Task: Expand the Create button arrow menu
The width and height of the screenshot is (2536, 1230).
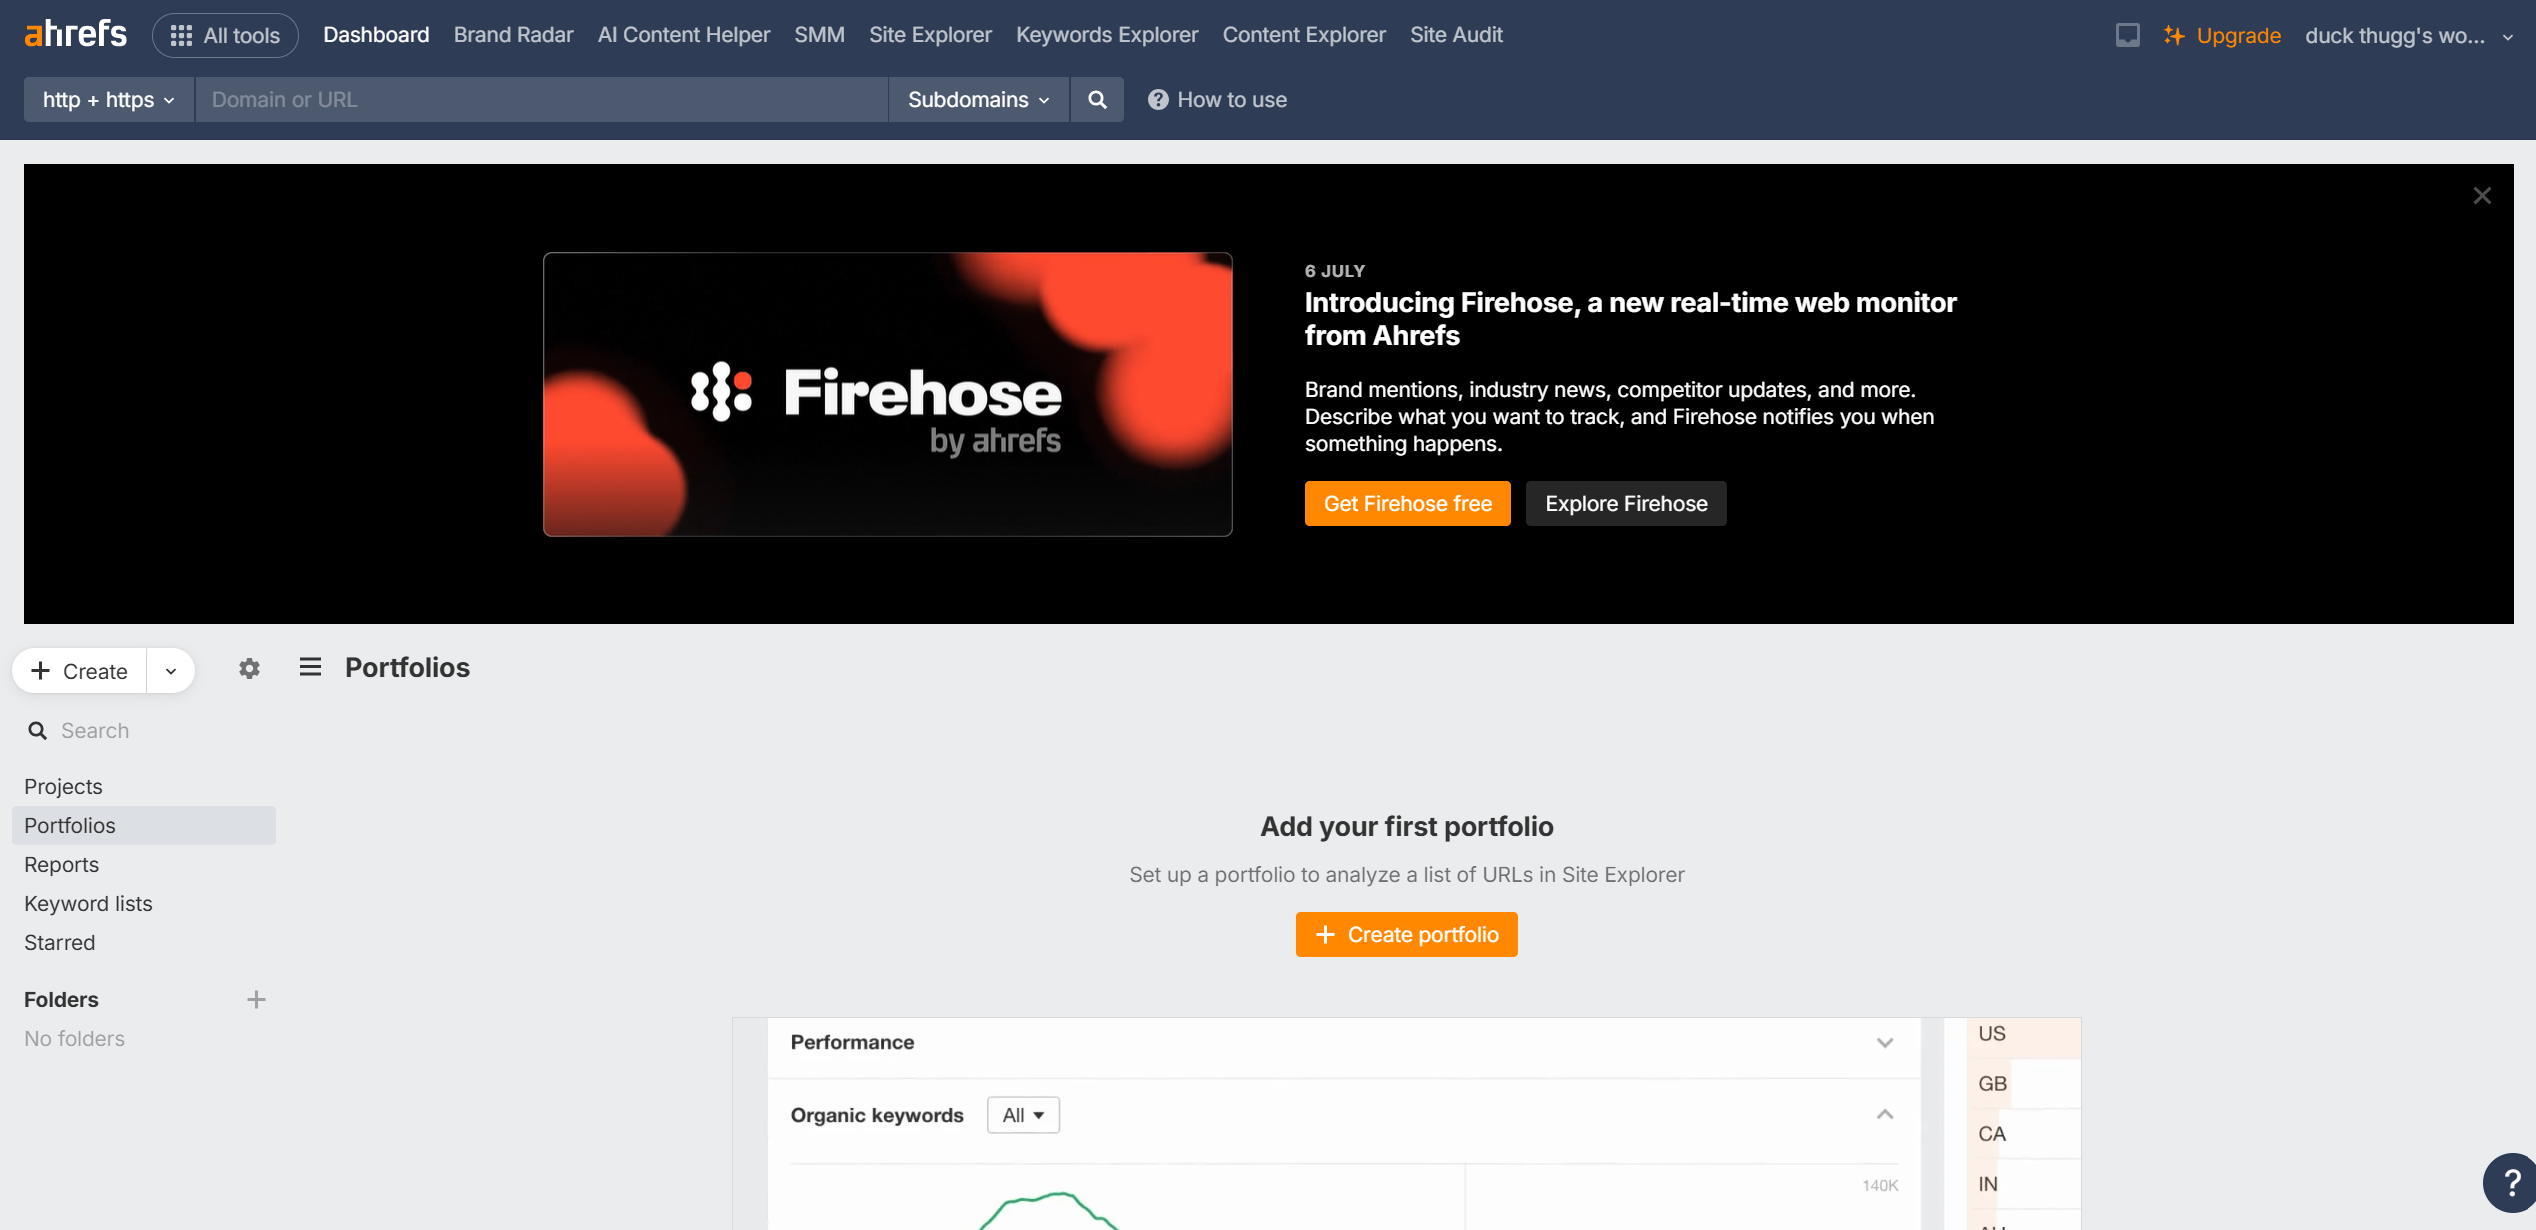Action: (x=171, y=671)
